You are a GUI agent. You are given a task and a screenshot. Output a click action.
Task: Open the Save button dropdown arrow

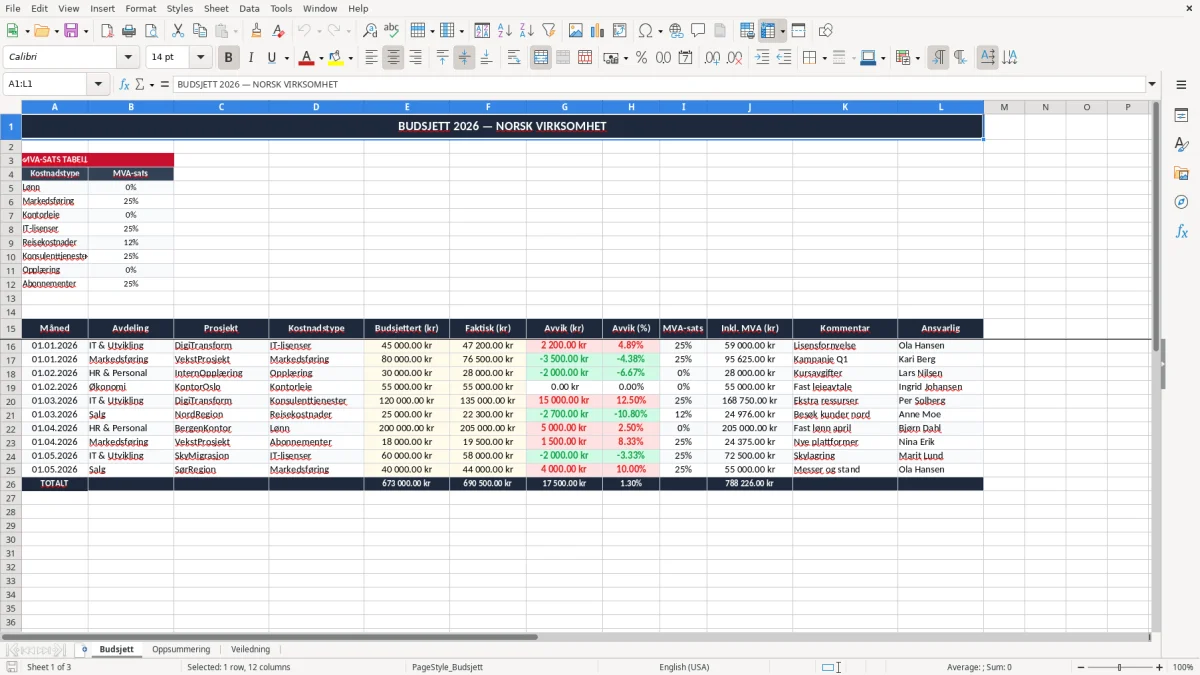click(85, 31)
